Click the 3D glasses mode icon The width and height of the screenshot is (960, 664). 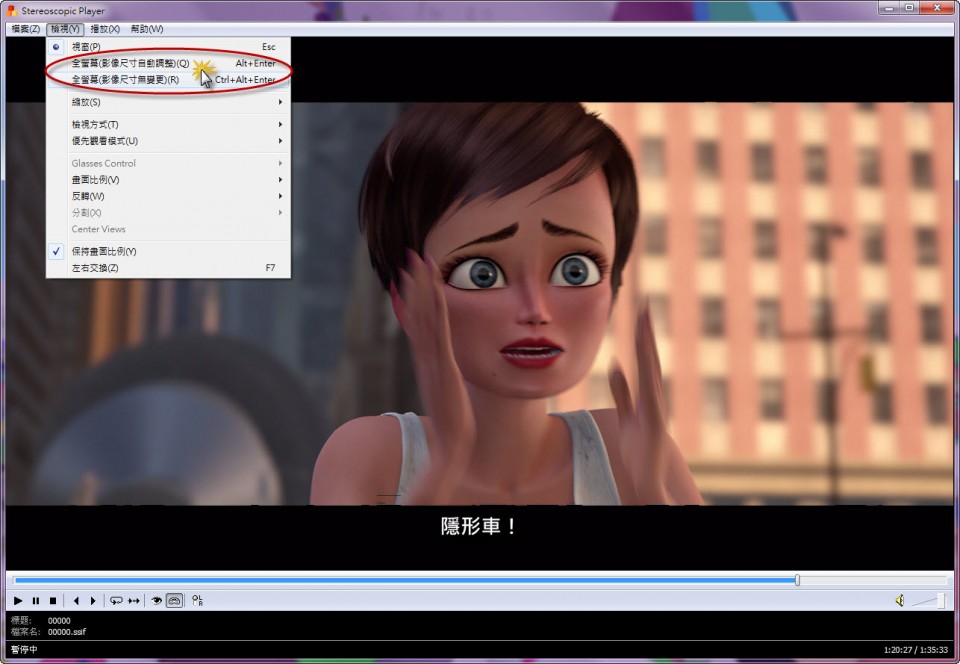click(x=174, y=601)
